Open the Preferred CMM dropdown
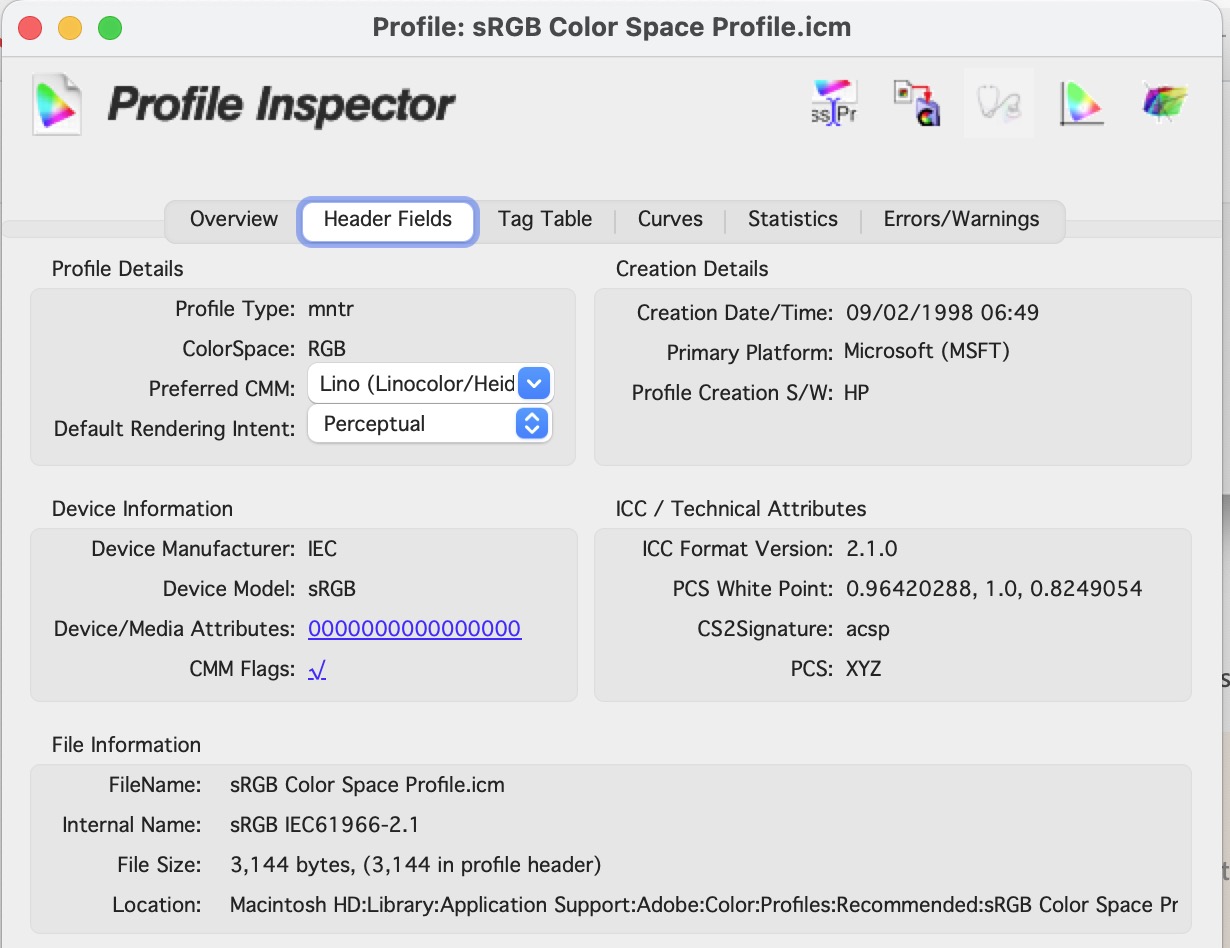The width and height of the screenshot is (1230, 948). [x=420, y=383]
